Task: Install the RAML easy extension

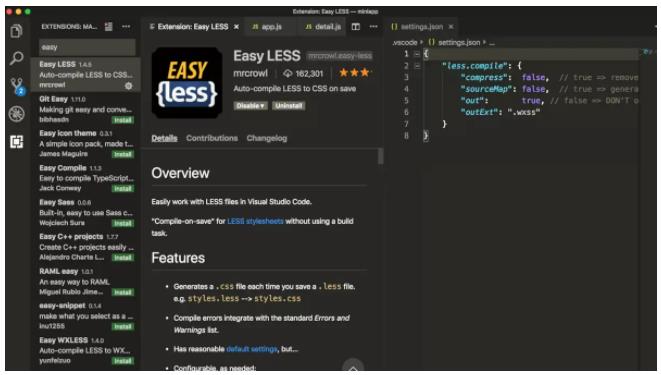Action: [x=123, y=292]
